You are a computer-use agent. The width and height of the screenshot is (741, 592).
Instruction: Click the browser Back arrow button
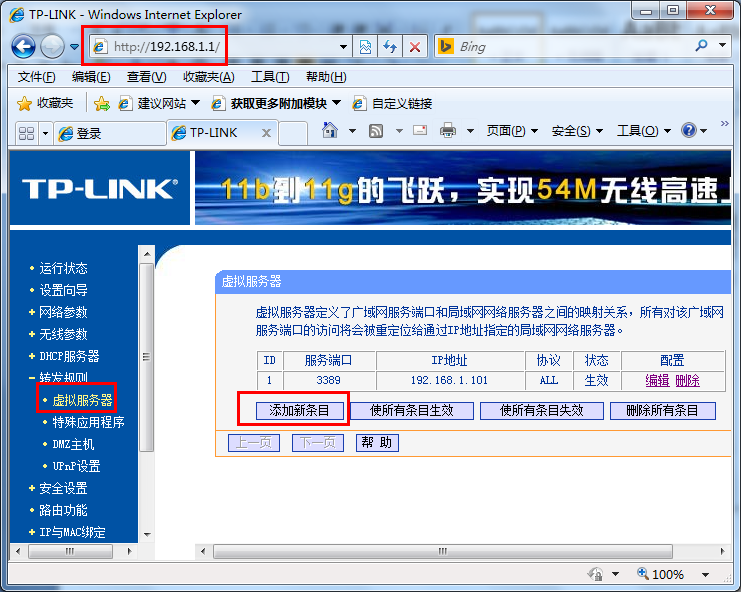pyautogui.click(x=23, y=46)
